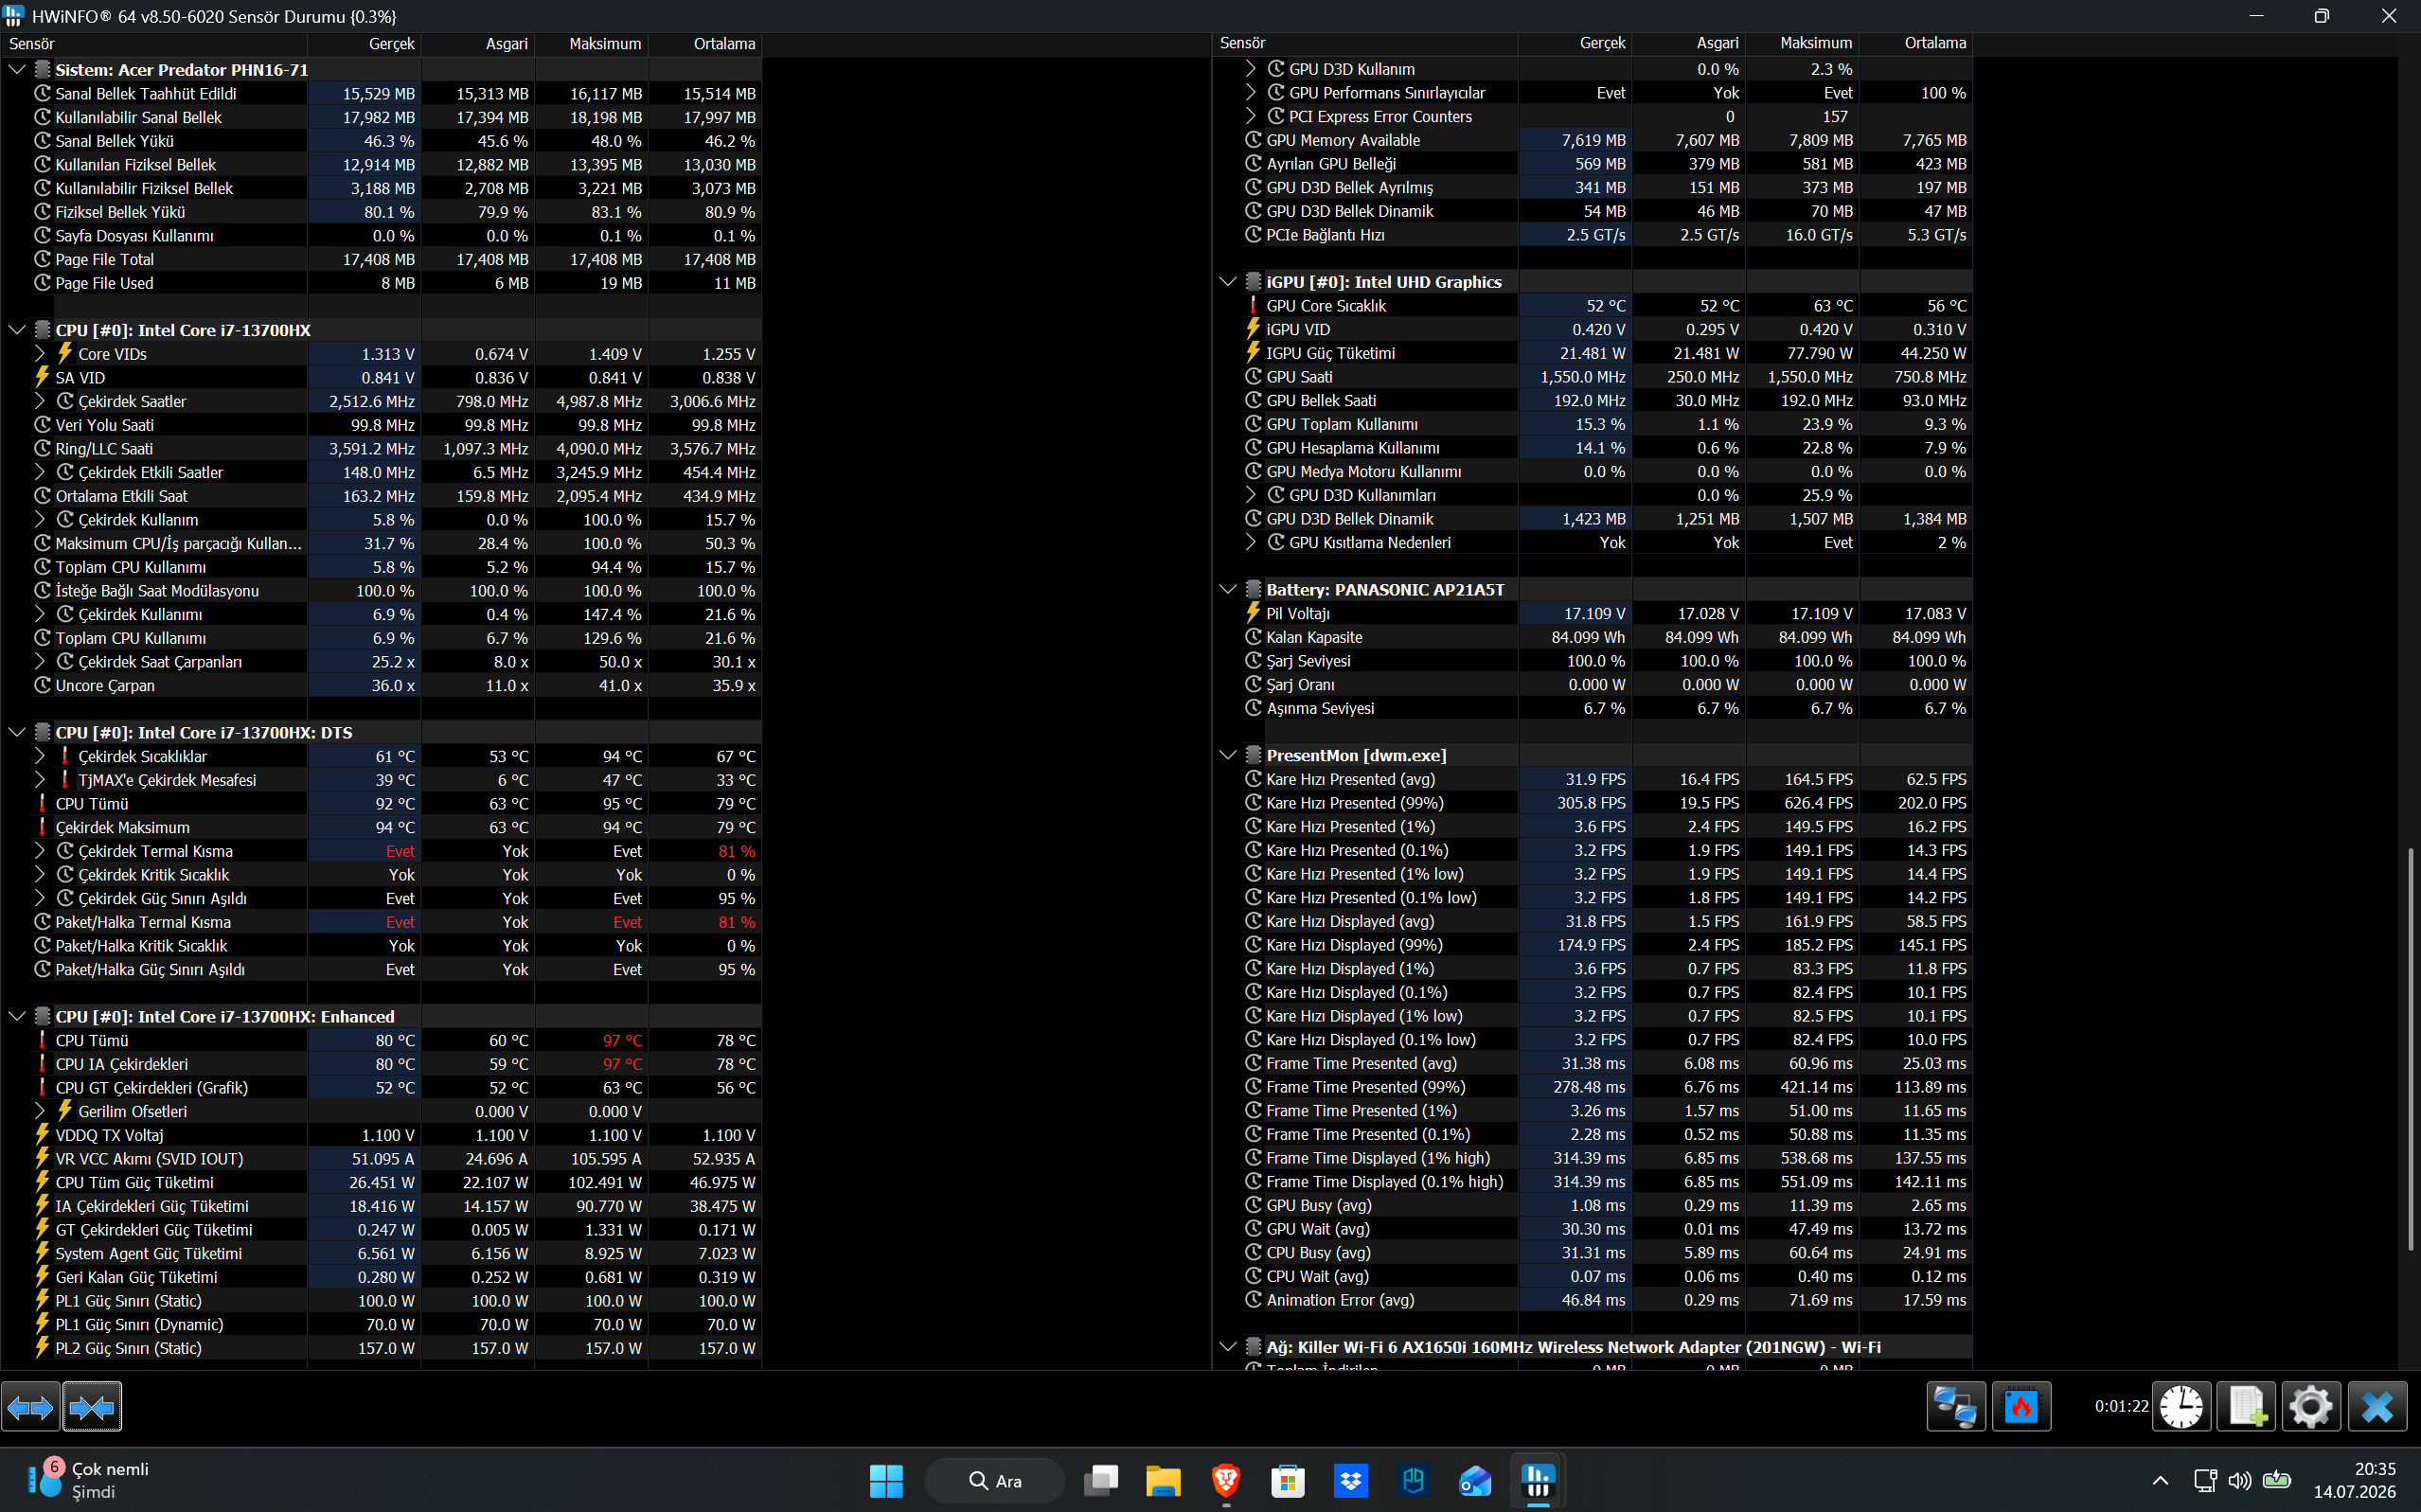Click the right pane vertical scrollbar thumb
Viewport: 2421px width, 1512px height.
(x=2410, y=1050)
